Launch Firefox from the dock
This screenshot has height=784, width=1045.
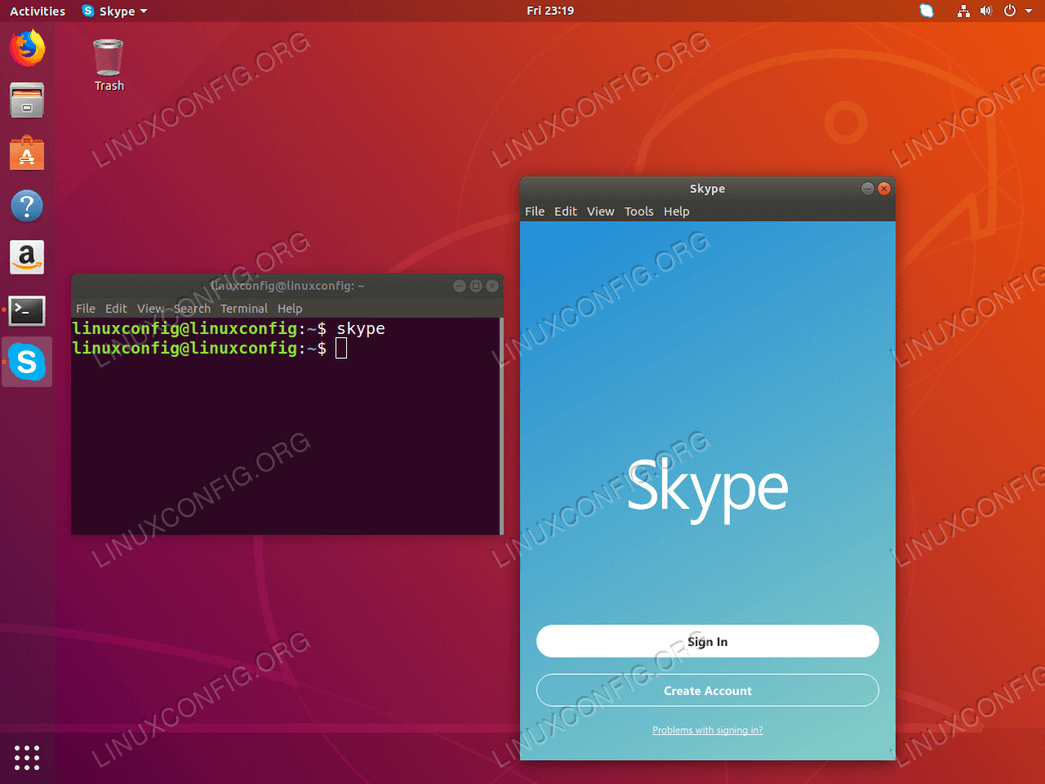coord(26,47)
